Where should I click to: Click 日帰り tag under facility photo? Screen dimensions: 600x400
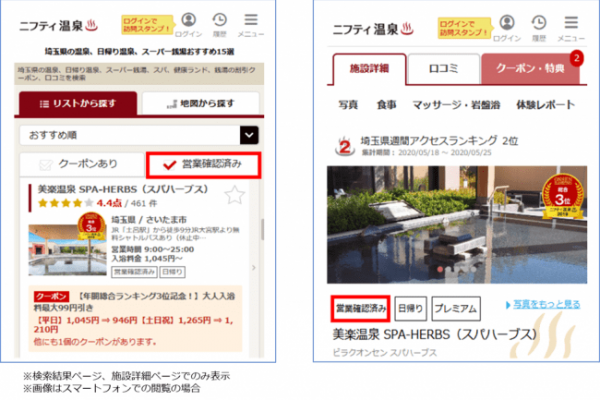[411, 308]
